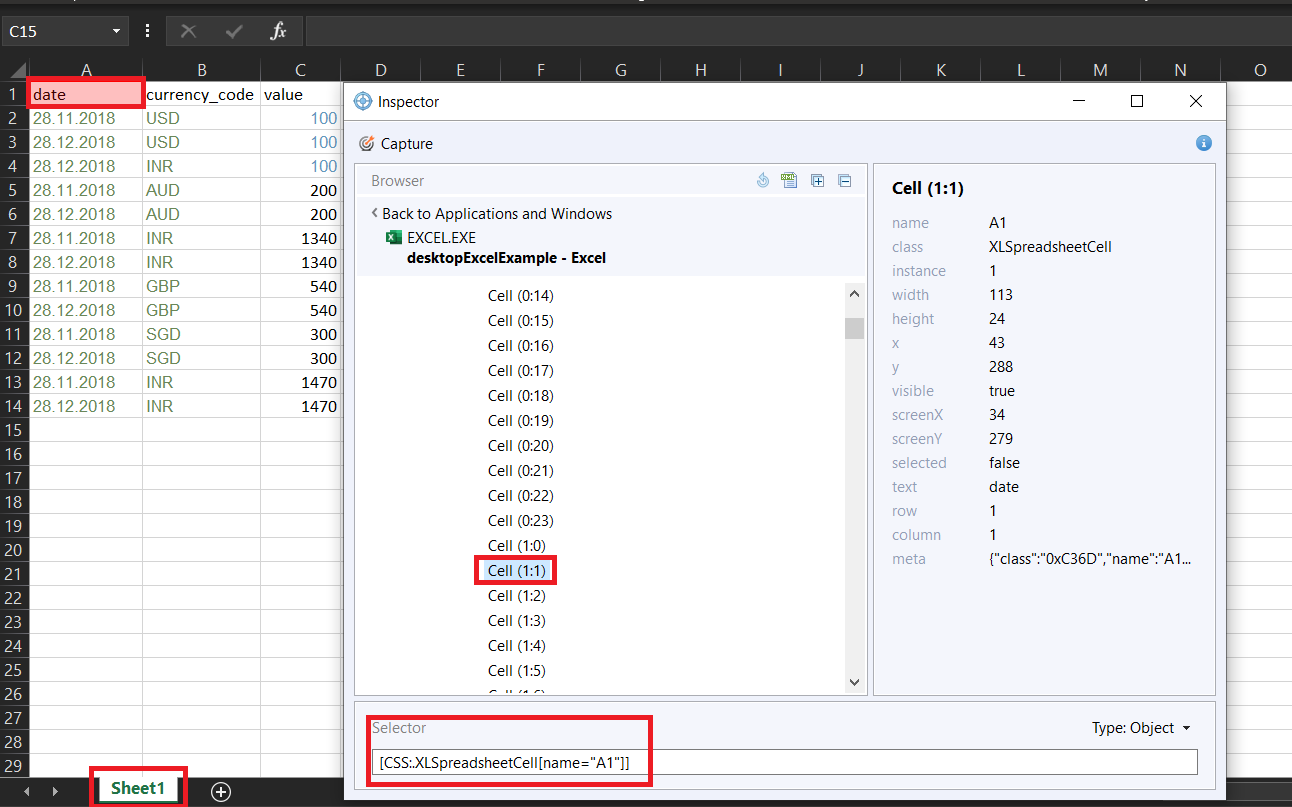Click the class value XLSpreadsheetCell
The image size is (1292, 807).
point(1050,247)
